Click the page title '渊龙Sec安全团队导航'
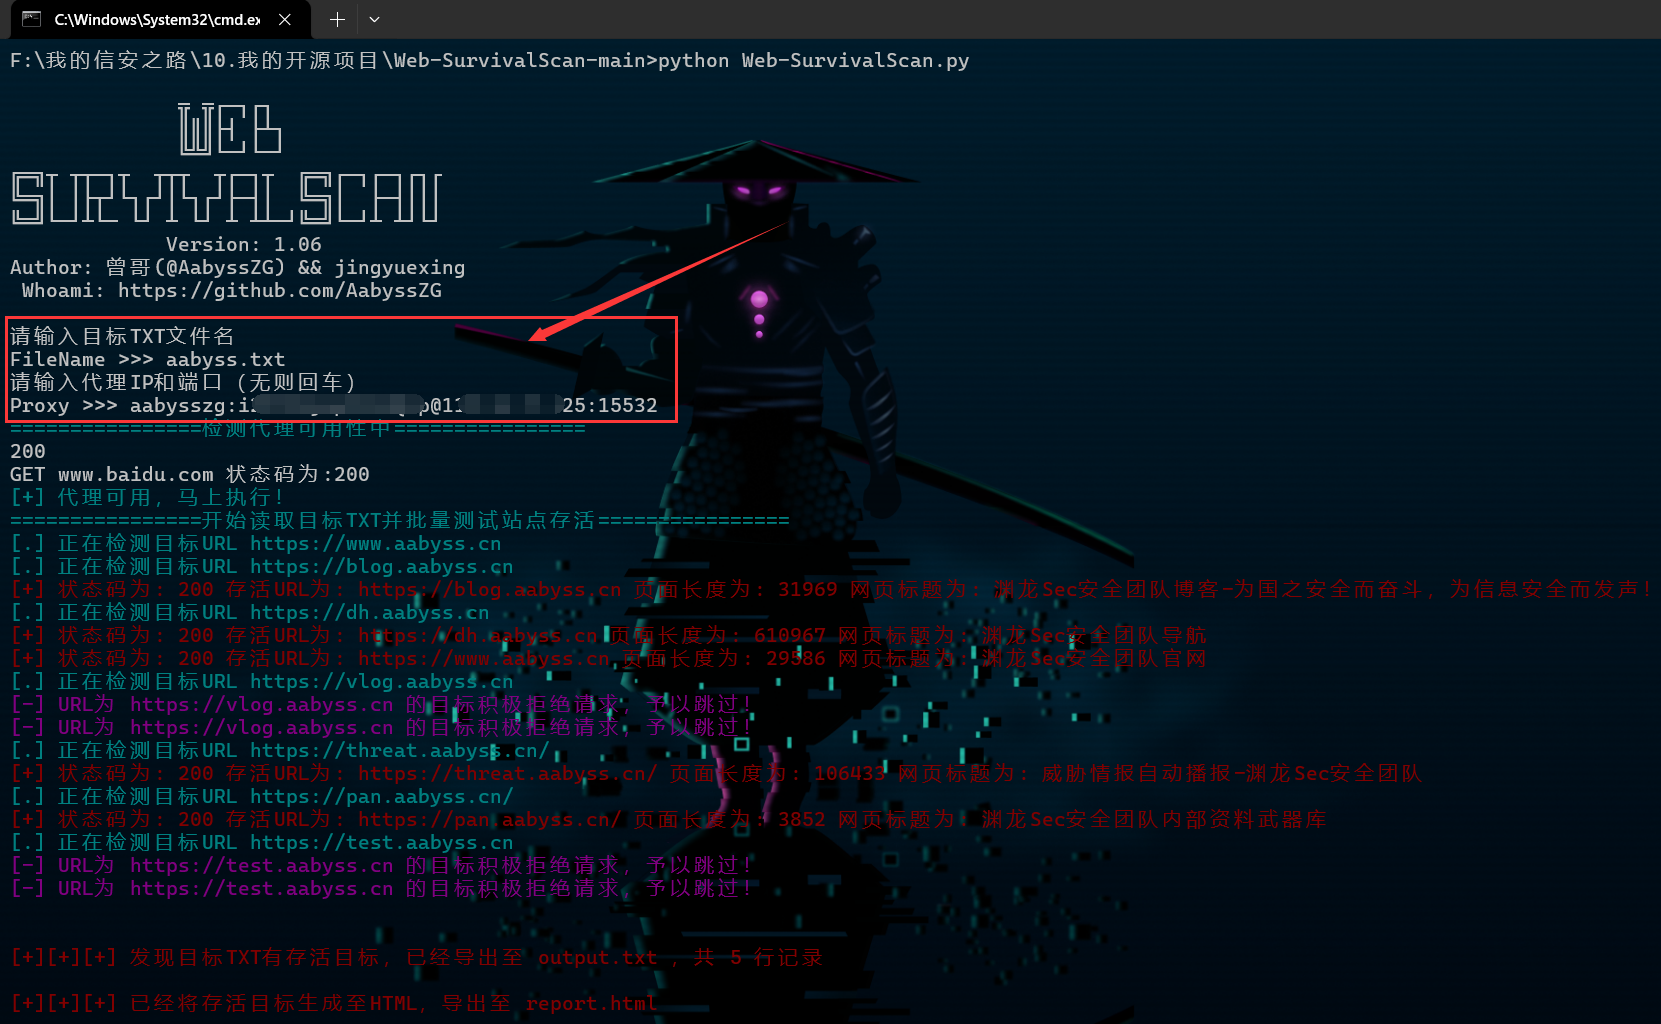 [1094, 635]
